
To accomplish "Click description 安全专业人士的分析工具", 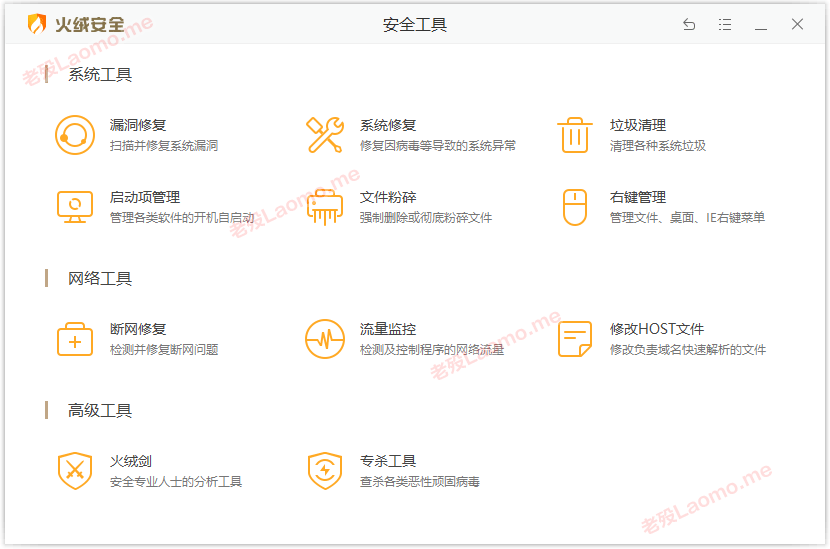I will [176, 481].
